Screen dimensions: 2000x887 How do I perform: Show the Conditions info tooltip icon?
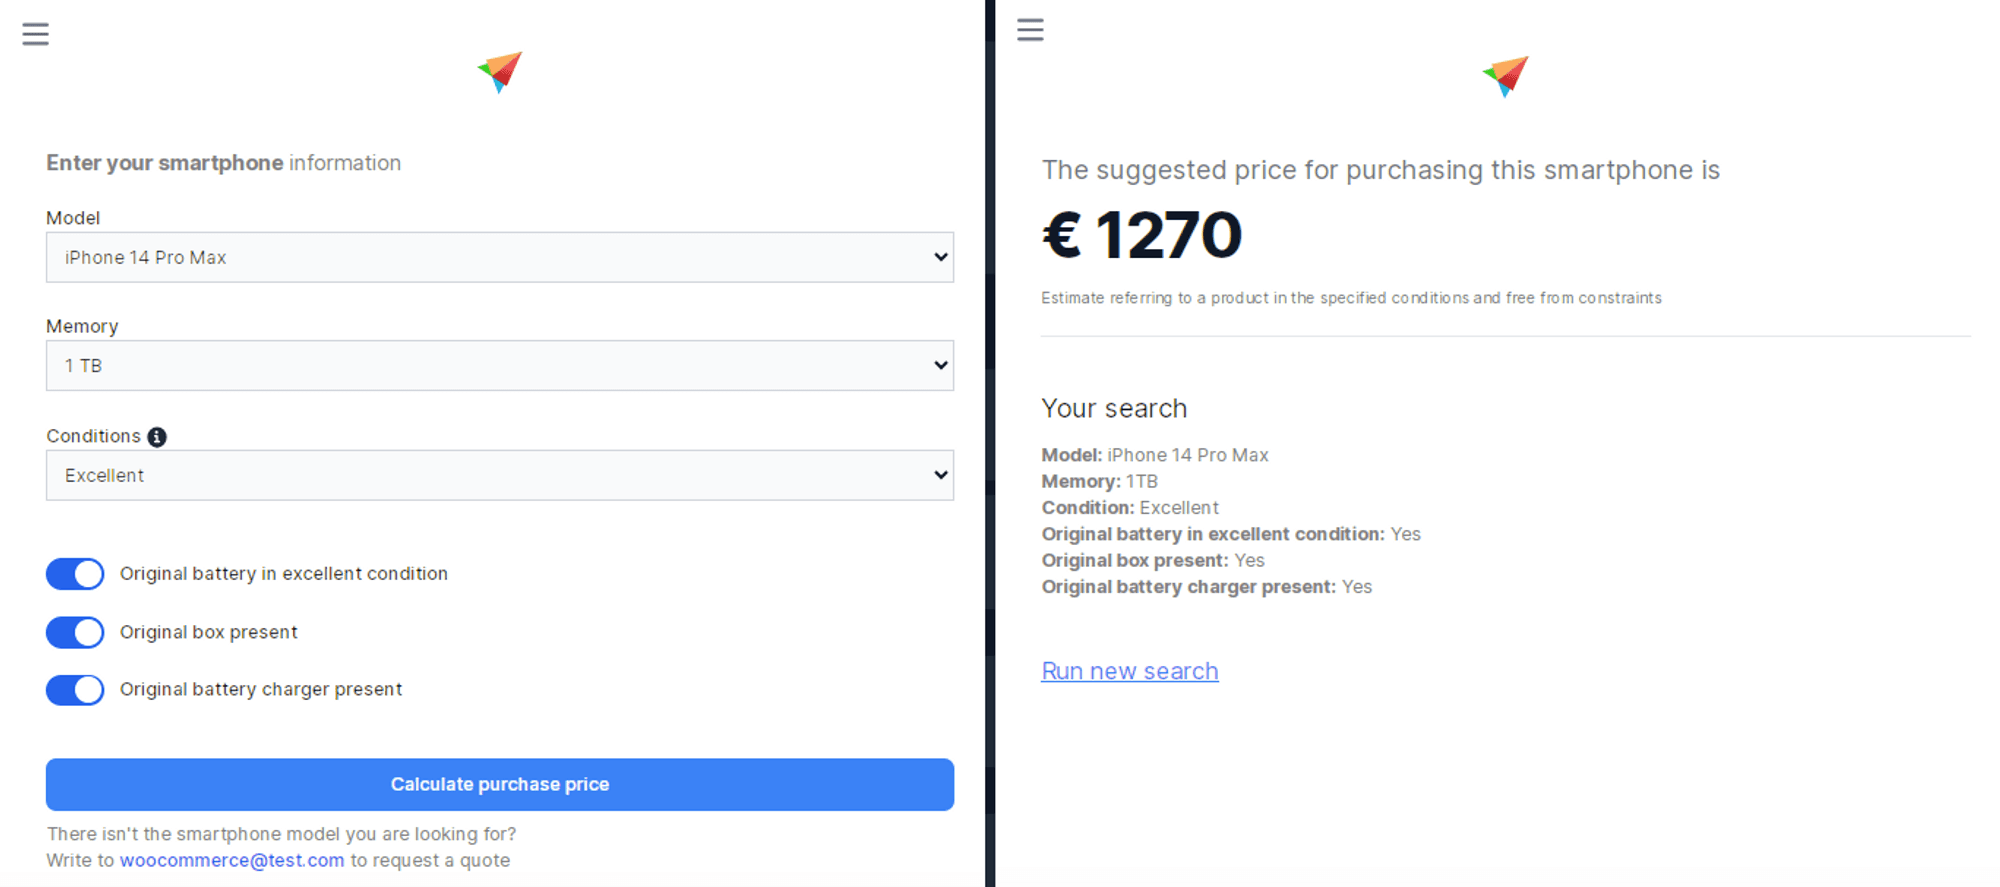pyautogui.click(x=157, y=437)
